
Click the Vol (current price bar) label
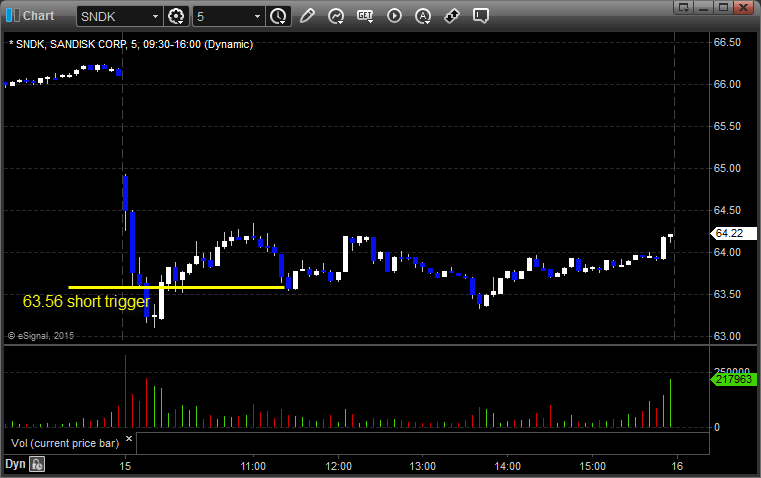[x=65, y=444]
